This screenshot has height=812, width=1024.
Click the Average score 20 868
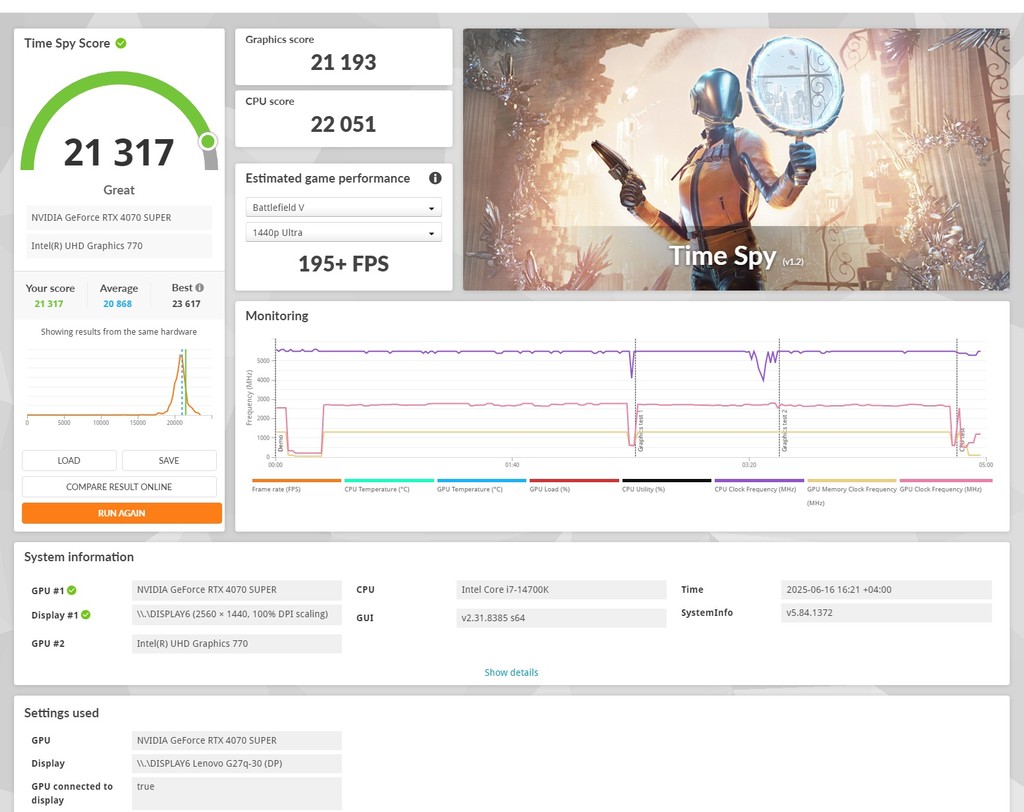pyautogui.click(x=118, y=304)
